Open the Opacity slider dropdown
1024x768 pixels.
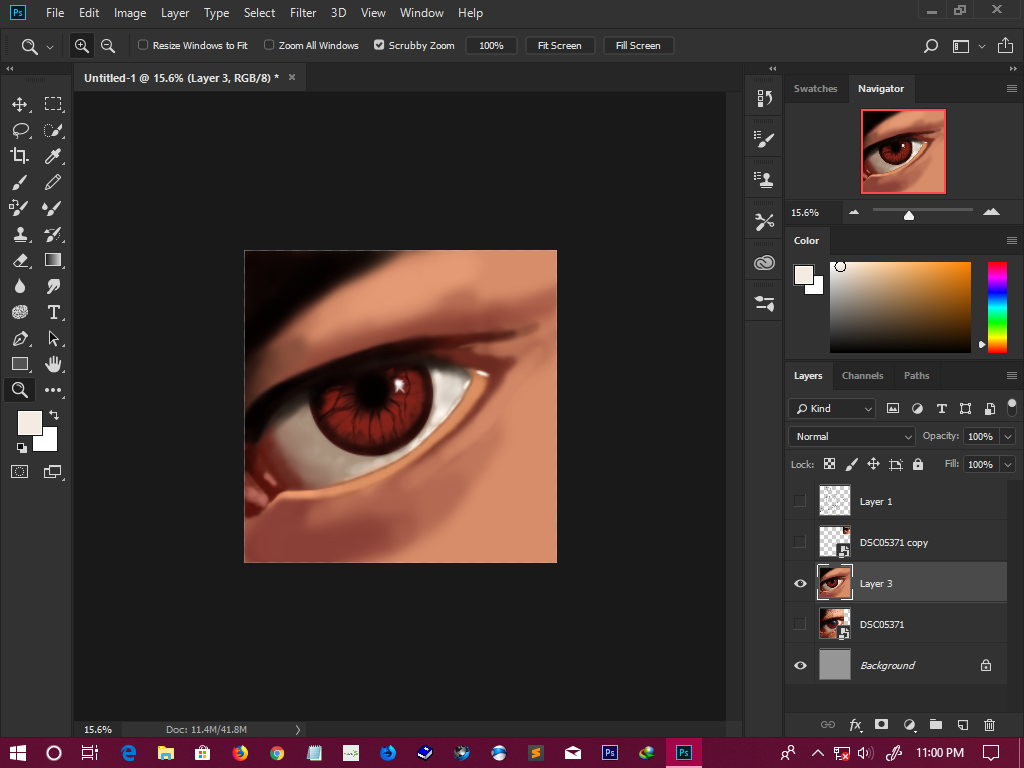click(x=1008, y=436)
